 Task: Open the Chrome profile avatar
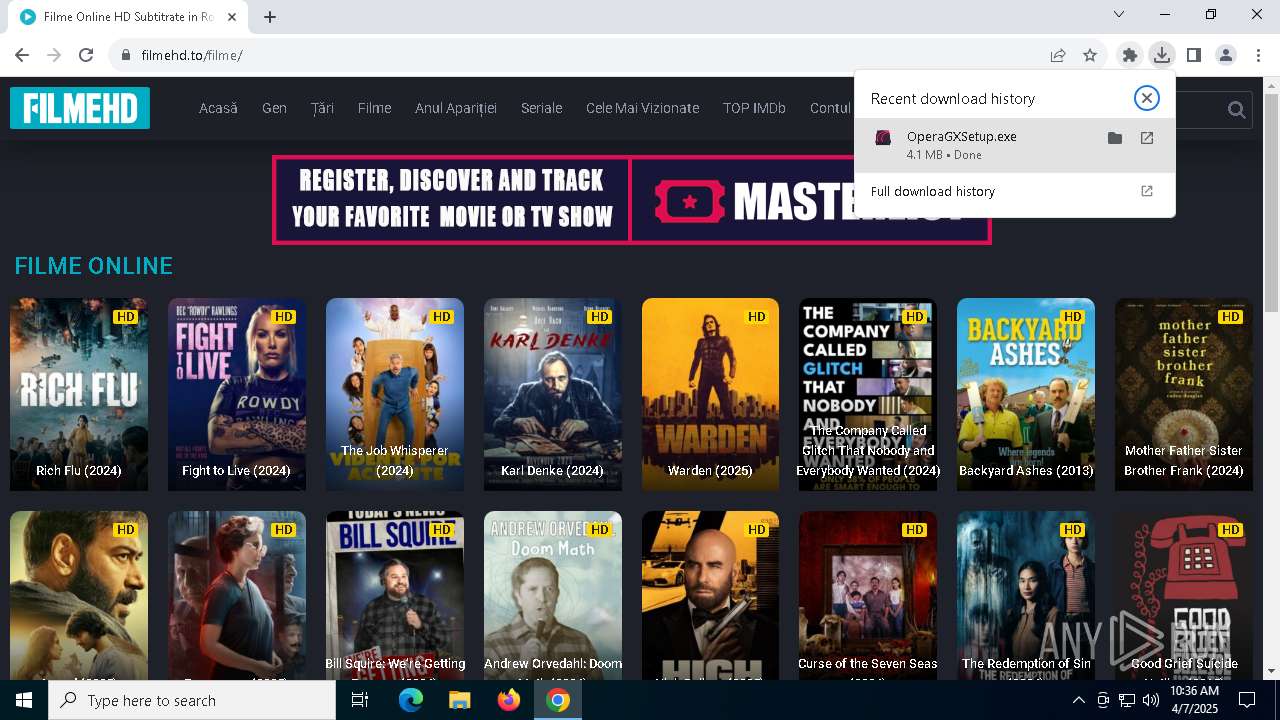(1226, 55)
